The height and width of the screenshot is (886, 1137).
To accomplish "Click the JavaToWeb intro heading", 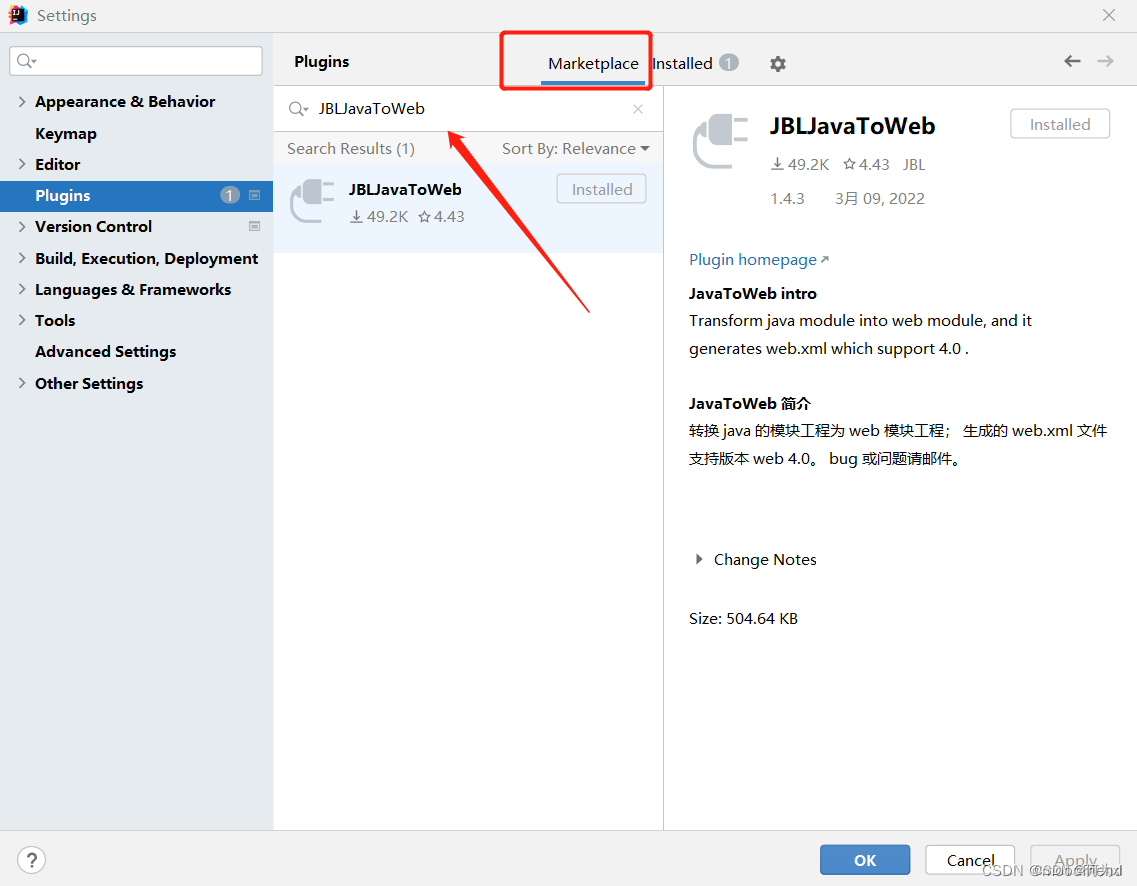I will pos(753,294).
